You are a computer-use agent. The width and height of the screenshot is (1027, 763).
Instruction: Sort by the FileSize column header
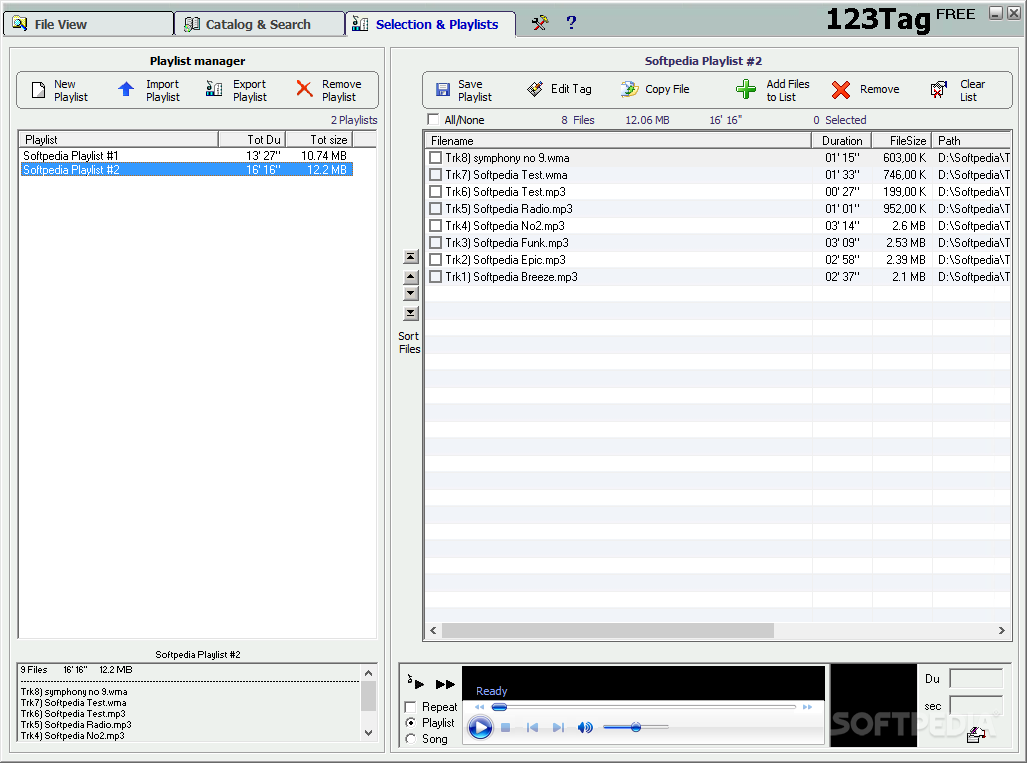(x=902, y=141)
